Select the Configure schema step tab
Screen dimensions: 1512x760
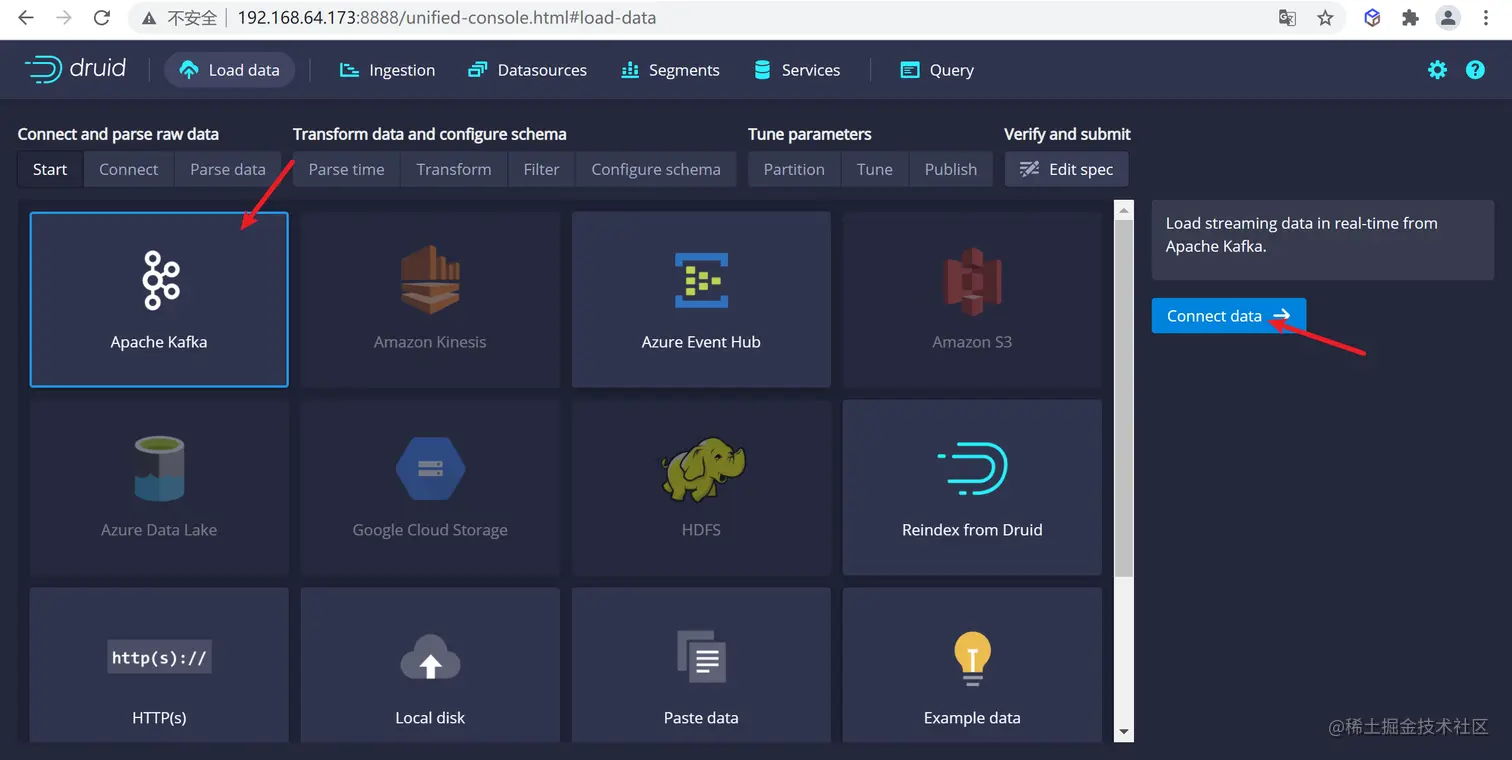pos(656,169)
